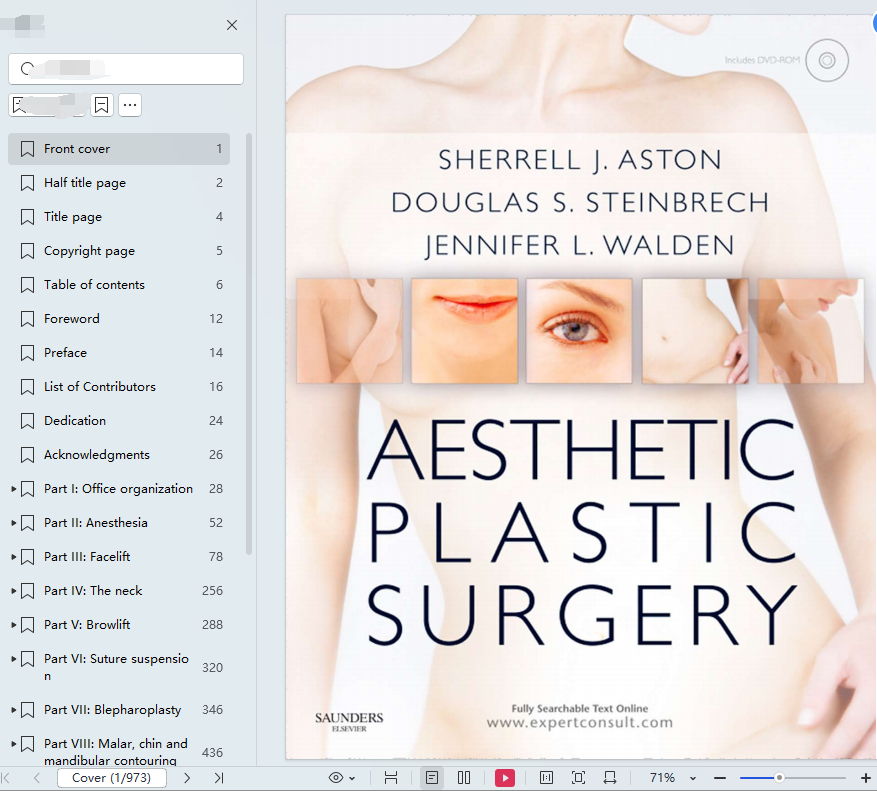Screen dimensions: 877x791
Task: Click the book cover page image
Action: coord(581,387)
